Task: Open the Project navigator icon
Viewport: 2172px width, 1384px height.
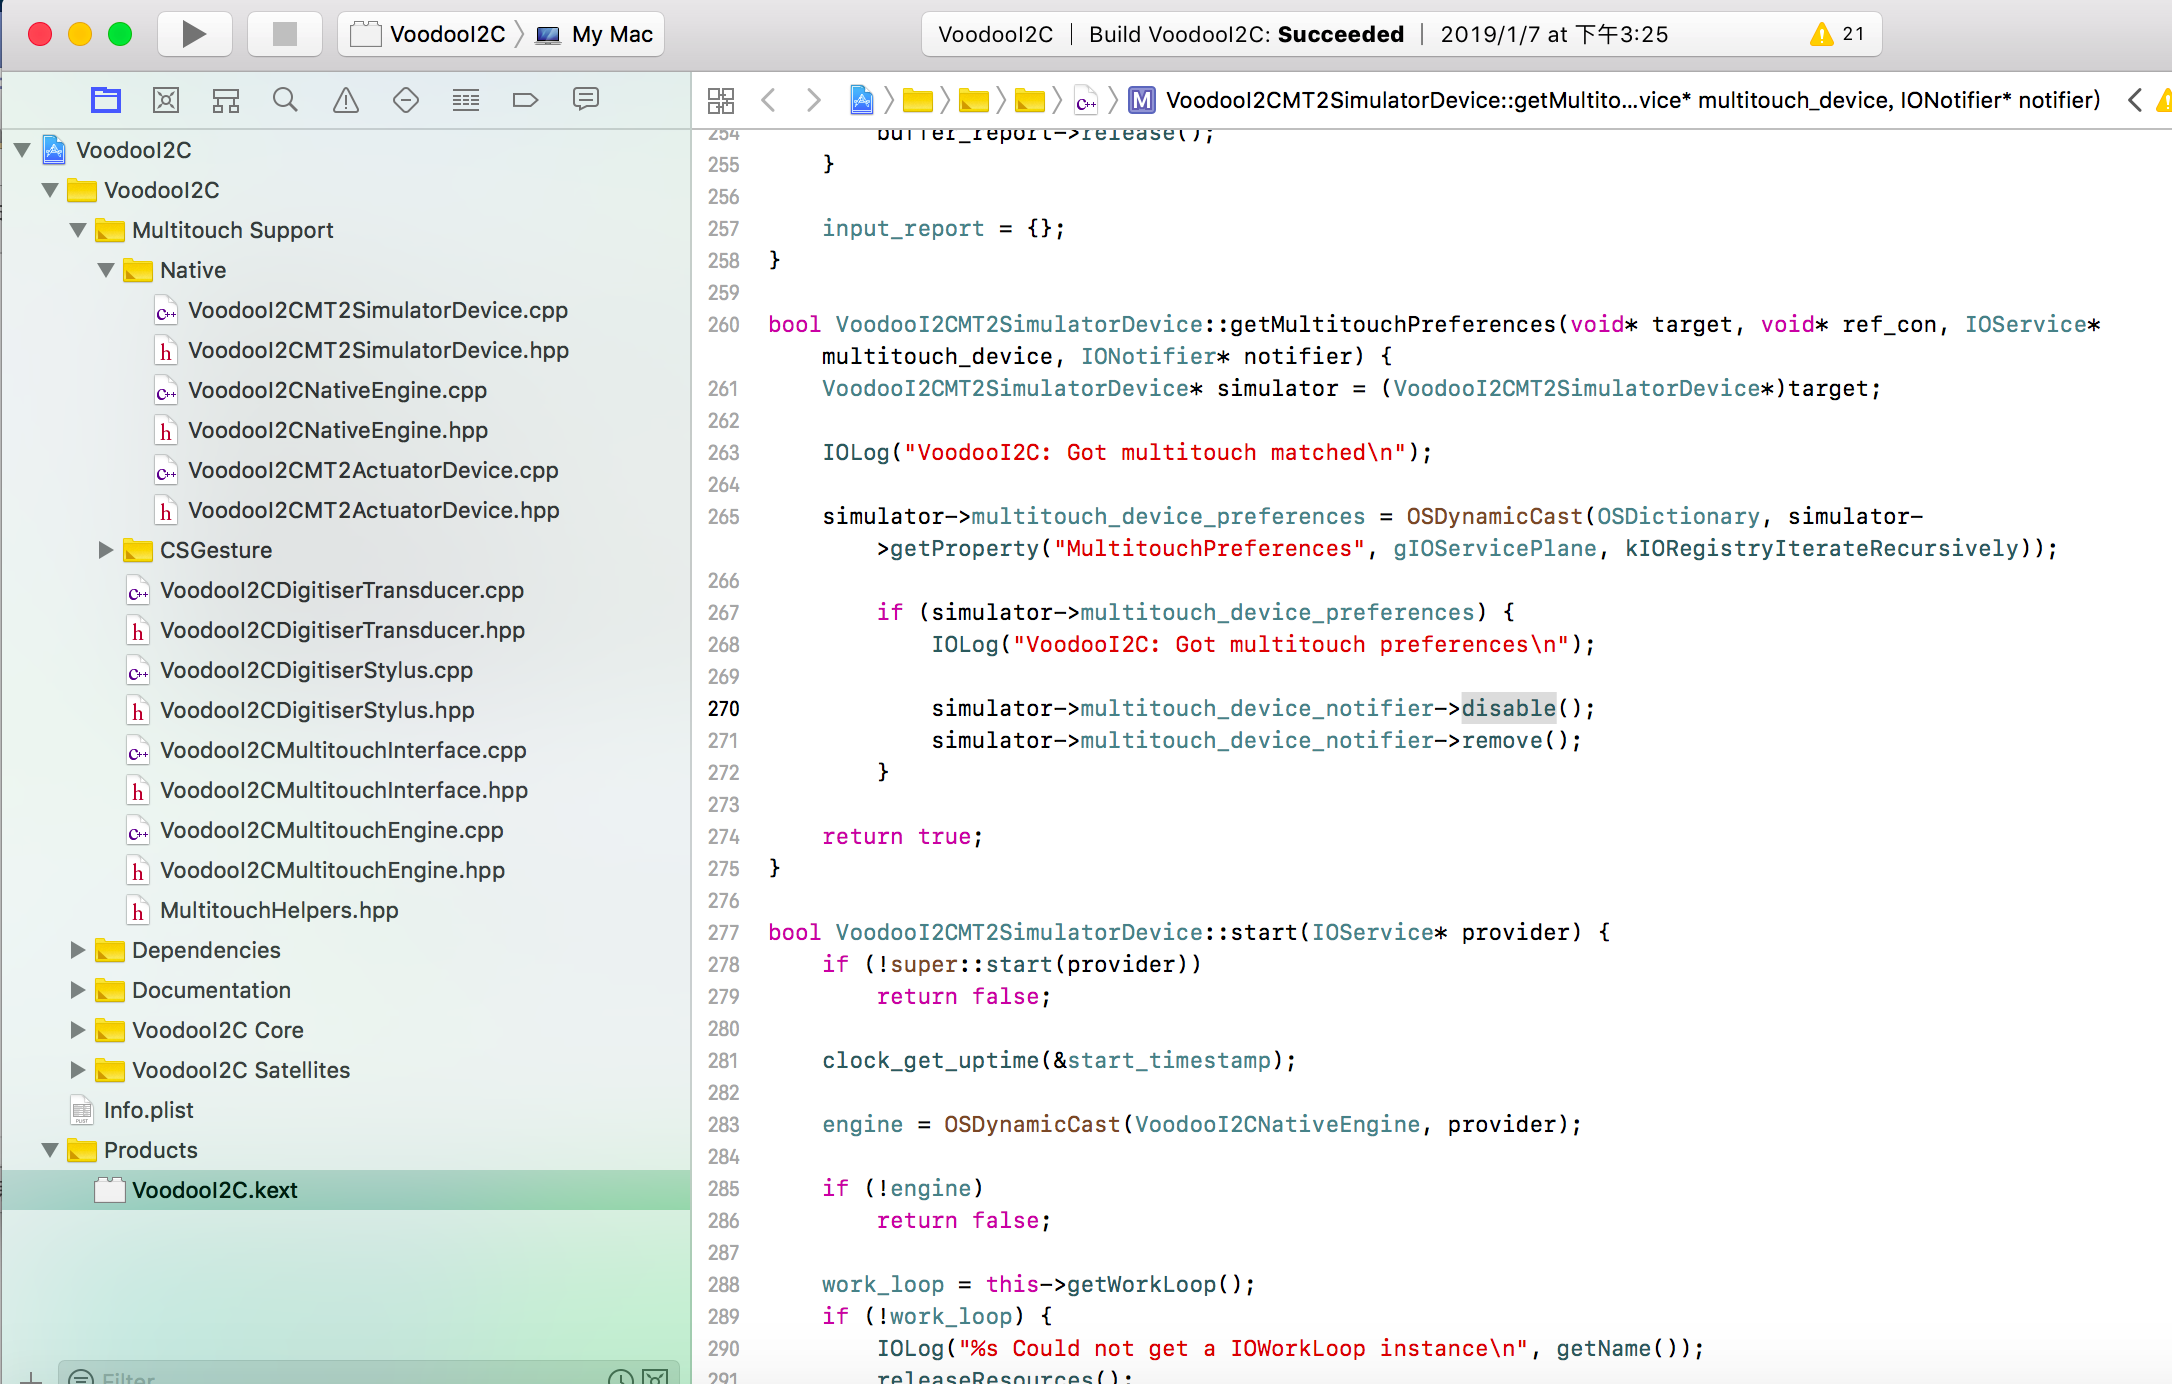Action: tap(106, 100)
